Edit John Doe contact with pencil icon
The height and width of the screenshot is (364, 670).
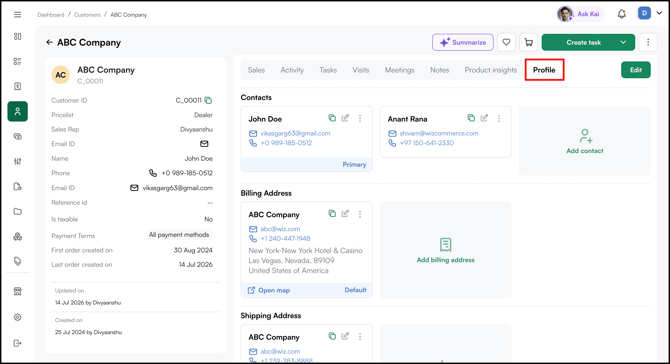click(x=345, y=118)
